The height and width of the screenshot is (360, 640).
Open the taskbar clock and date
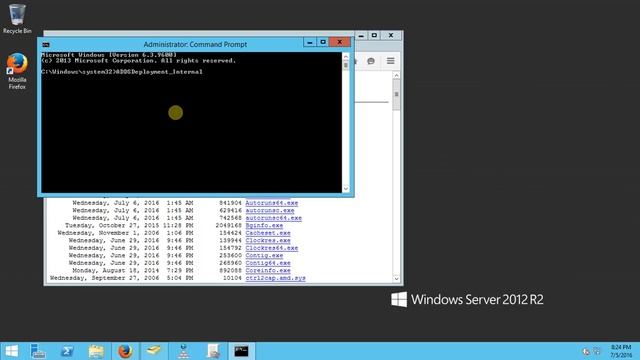[x=621, y=351]
